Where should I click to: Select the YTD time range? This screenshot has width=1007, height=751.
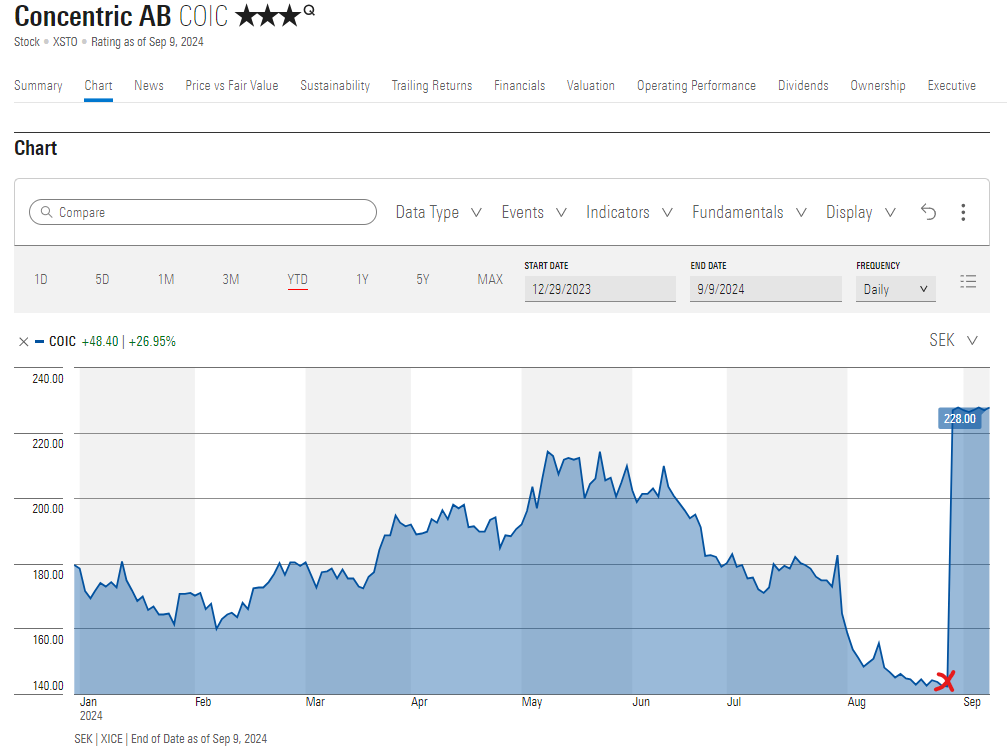point(297,279)
